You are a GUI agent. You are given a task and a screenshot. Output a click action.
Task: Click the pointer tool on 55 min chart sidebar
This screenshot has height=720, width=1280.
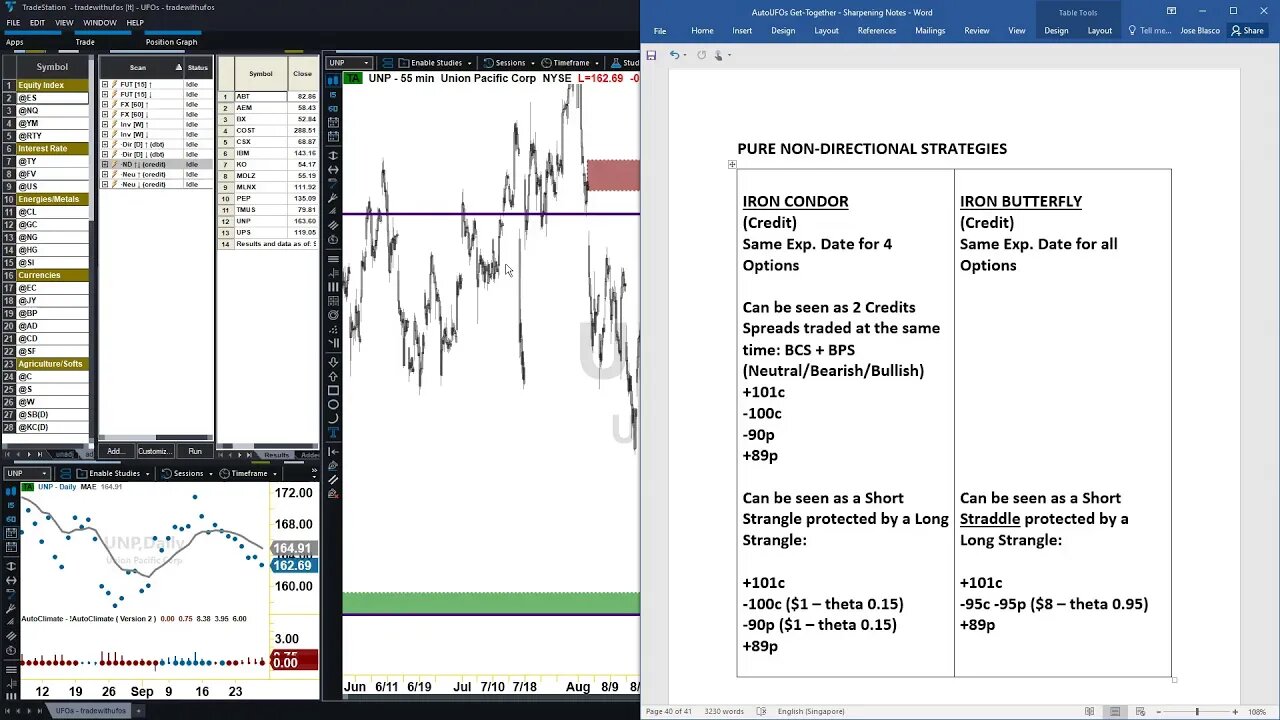pyautogui.click(x=333, y=183)
